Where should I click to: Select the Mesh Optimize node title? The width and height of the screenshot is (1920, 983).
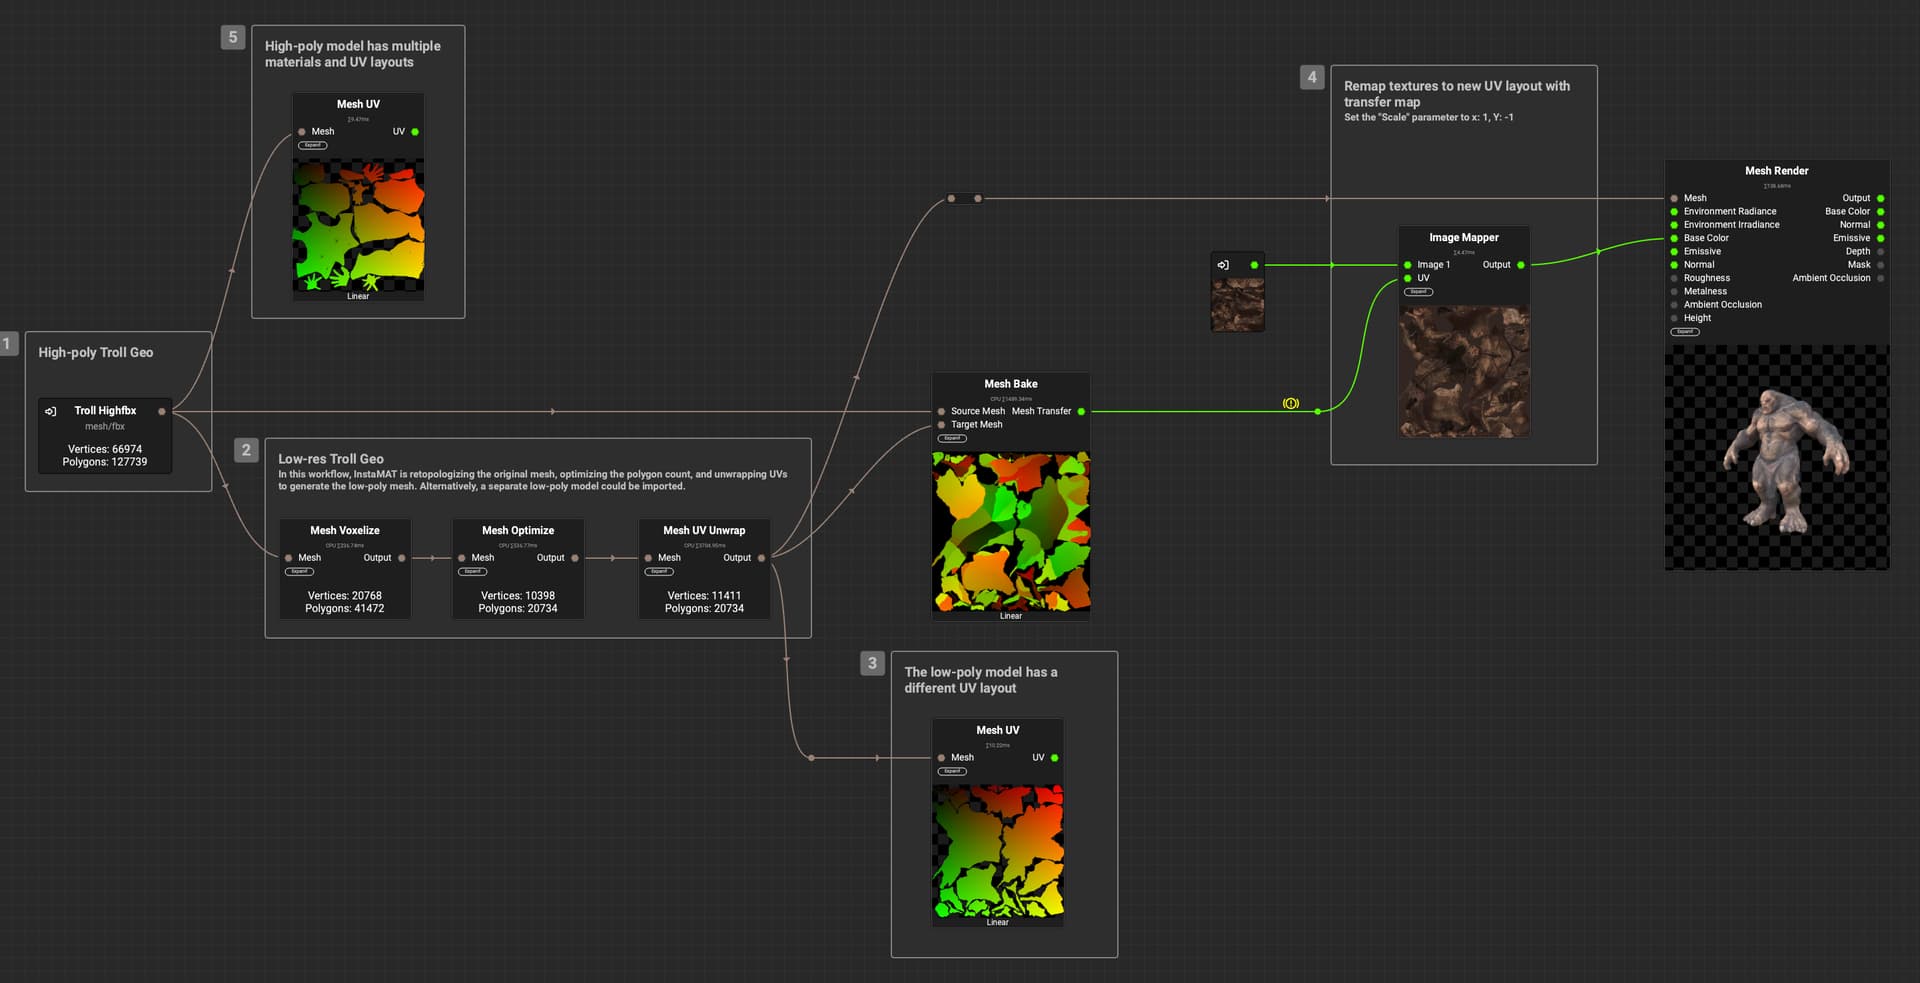point(517,531)
